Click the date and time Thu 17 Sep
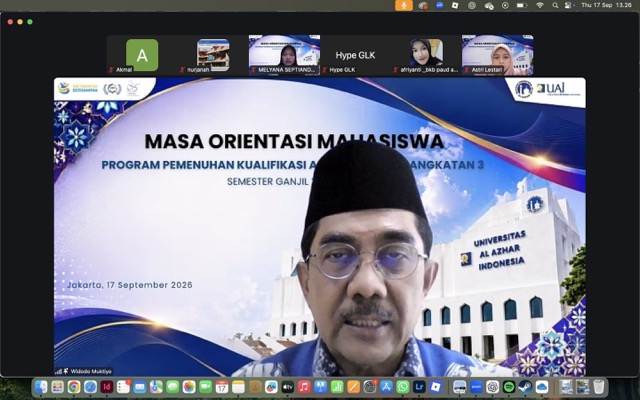This screenshot has width=640, height=400. pos(606,5)
